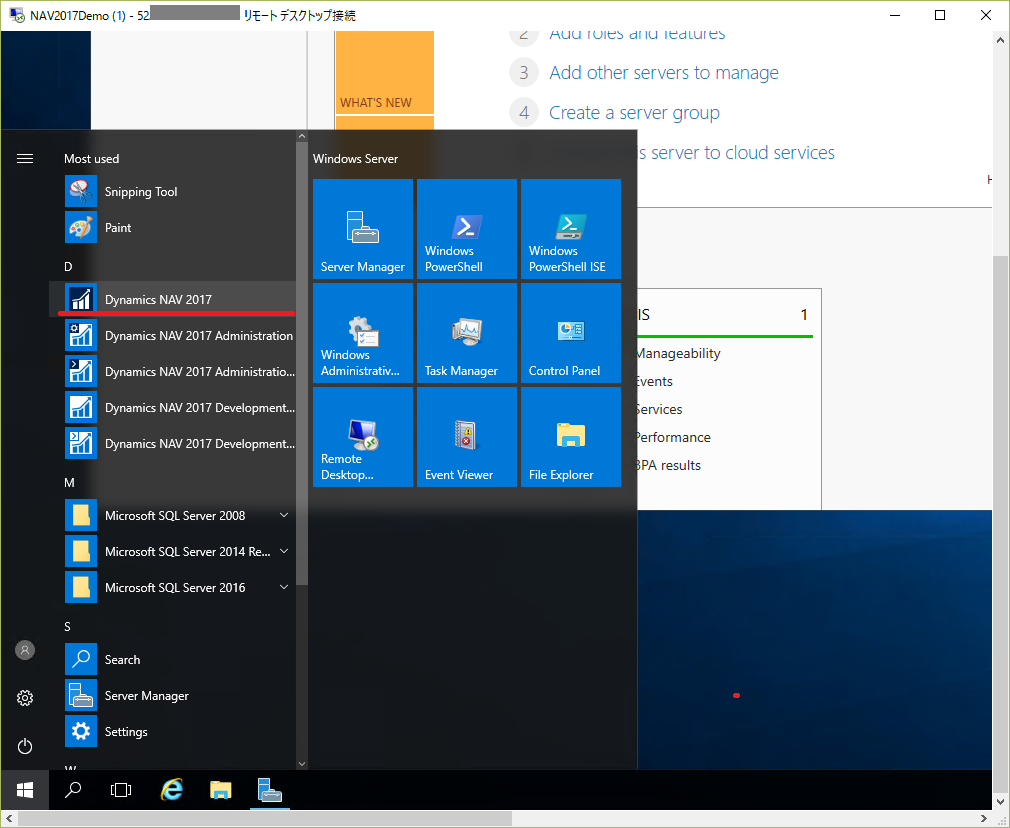Viewport: 1010px width, 828px height.
Task: Open the user account icon in Start
Action: pos(24,650)
